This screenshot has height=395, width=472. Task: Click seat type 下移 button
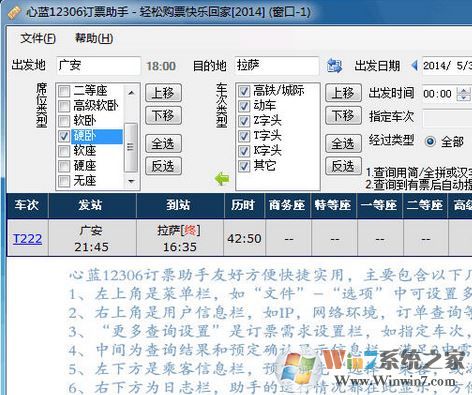tap(163, 116)
